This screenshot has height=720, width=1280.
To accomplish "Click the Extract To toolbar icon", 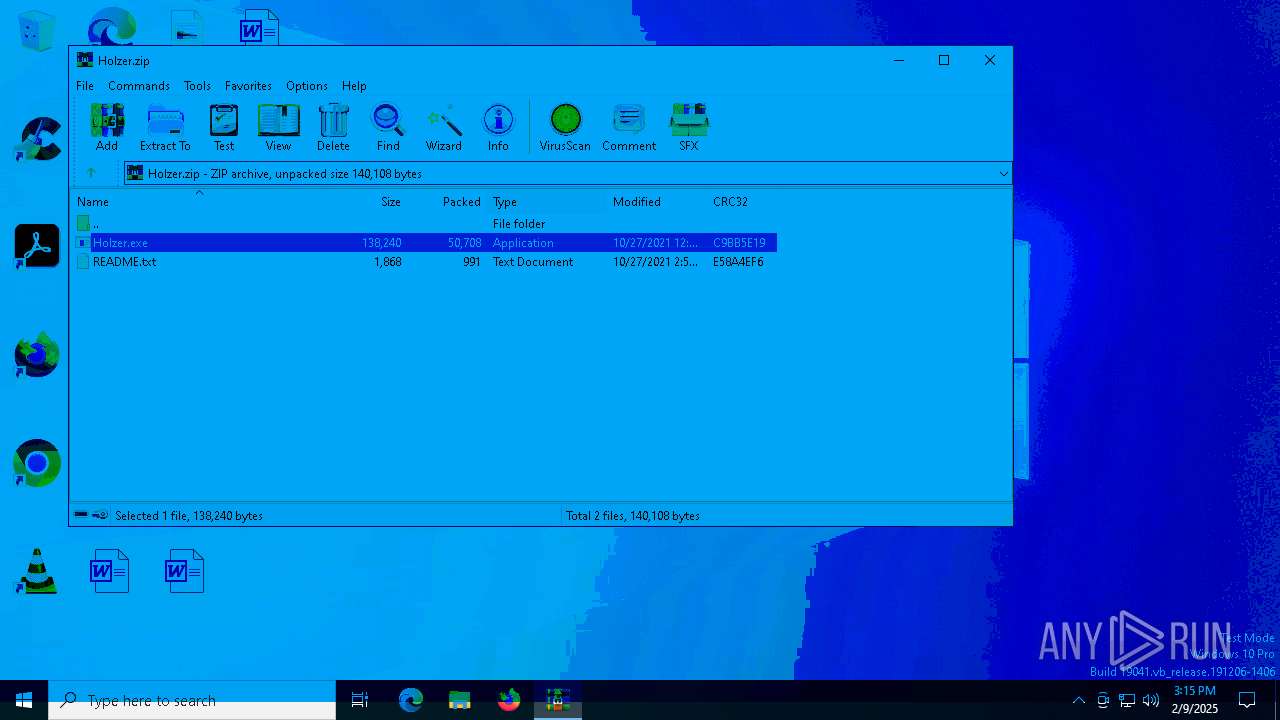I will click(x=165, y=121).
